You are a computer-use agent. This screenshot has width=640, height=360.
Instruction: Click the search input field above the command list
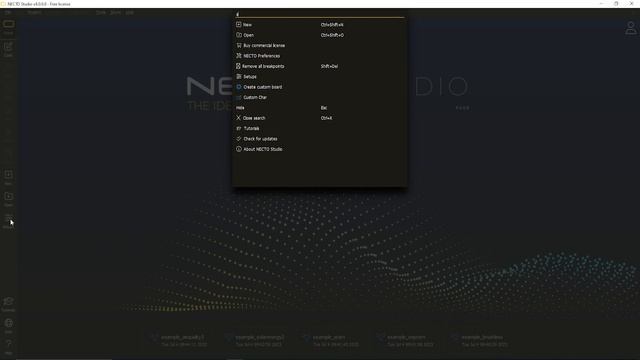click(x=320, y=14)
